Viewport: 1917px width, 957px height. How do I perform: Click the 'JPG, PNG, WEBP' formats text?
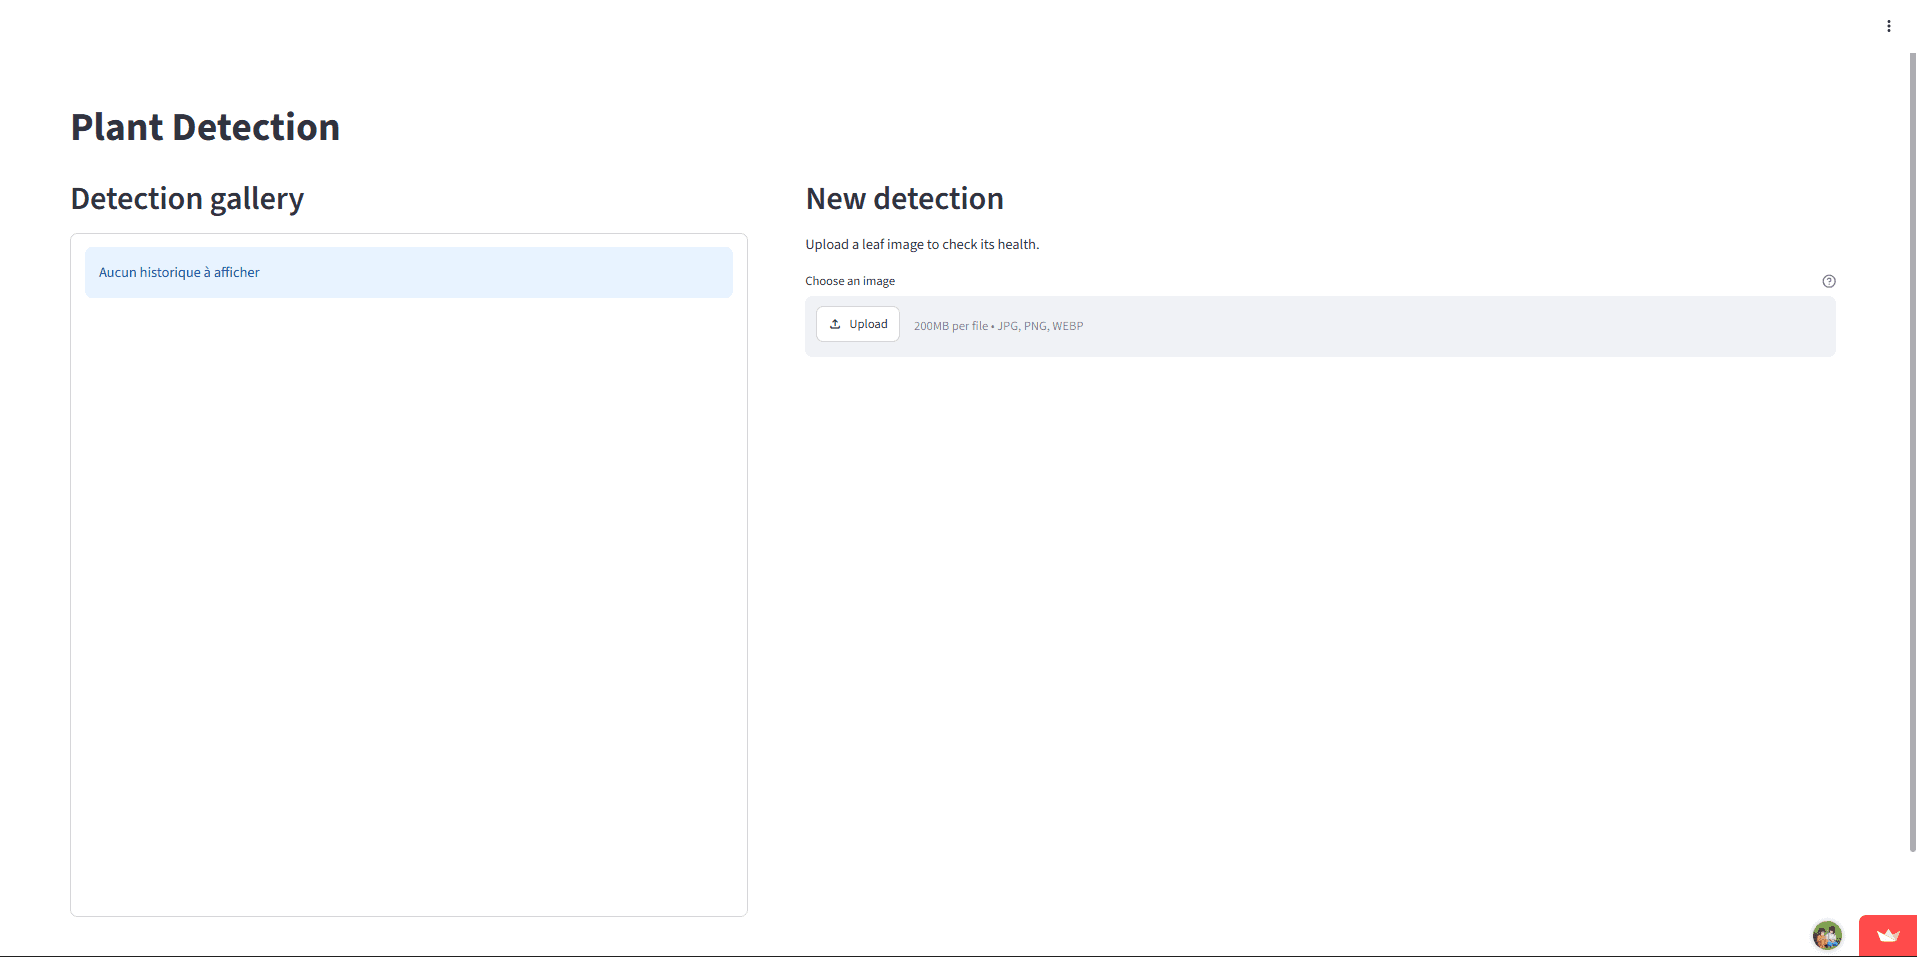(1040, 326)
